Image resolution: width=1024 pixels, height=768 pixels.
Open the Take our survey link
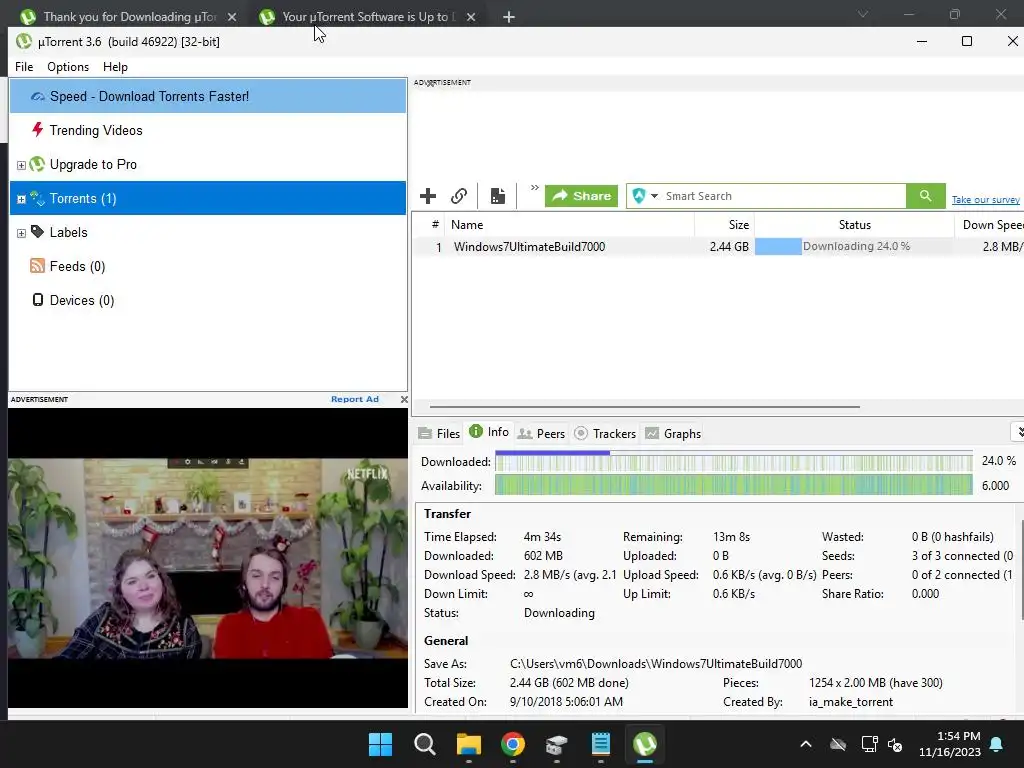coord(985,200)
